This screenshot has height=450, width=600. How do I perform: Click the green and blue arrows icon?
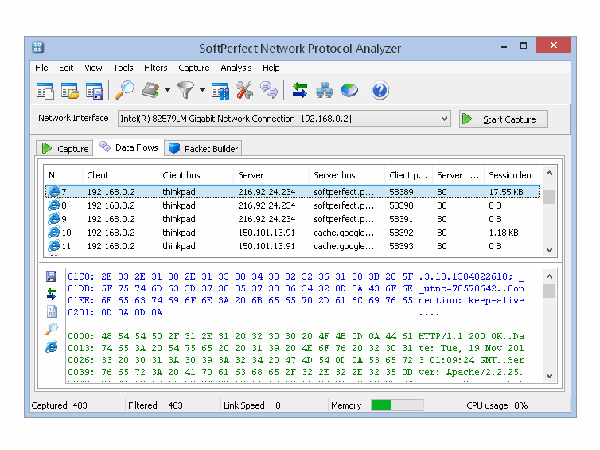(300, 90)
